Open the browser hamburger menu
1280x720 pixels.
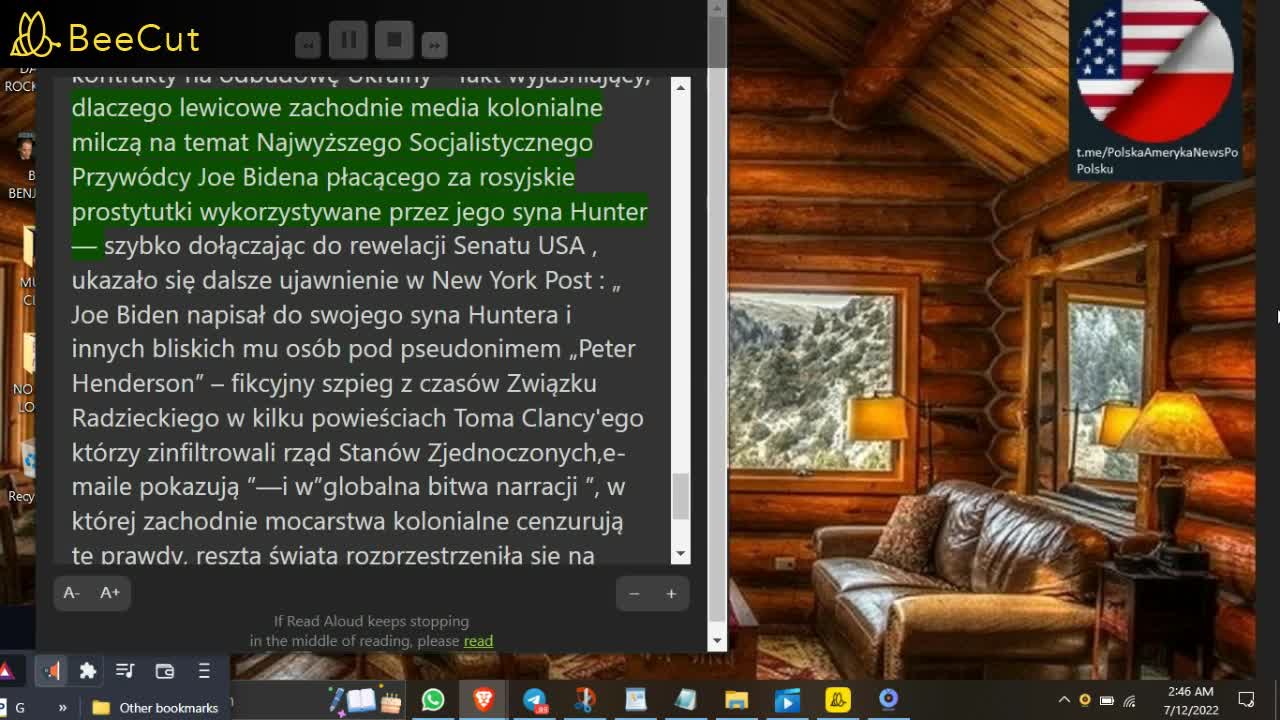(204, 671)
